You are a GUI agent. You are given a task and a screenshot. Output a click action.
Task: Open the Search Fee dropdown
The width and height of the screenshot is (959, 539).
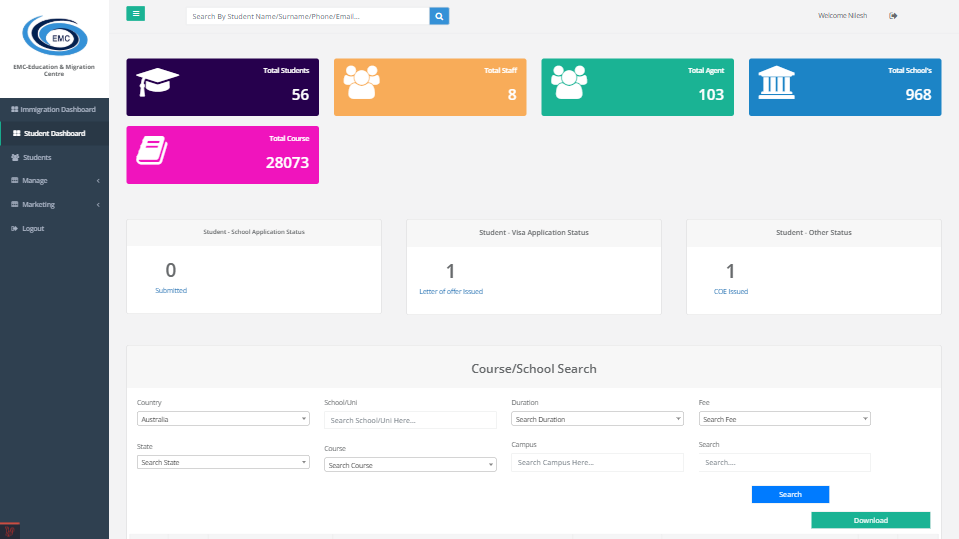[785, 419]
